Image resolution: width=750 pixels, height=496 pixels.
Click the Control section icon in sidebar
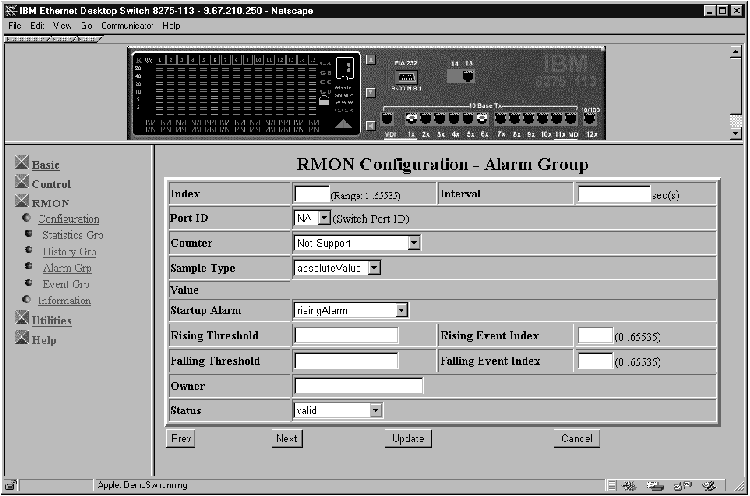pyautogui.click(x=23, y=184)
